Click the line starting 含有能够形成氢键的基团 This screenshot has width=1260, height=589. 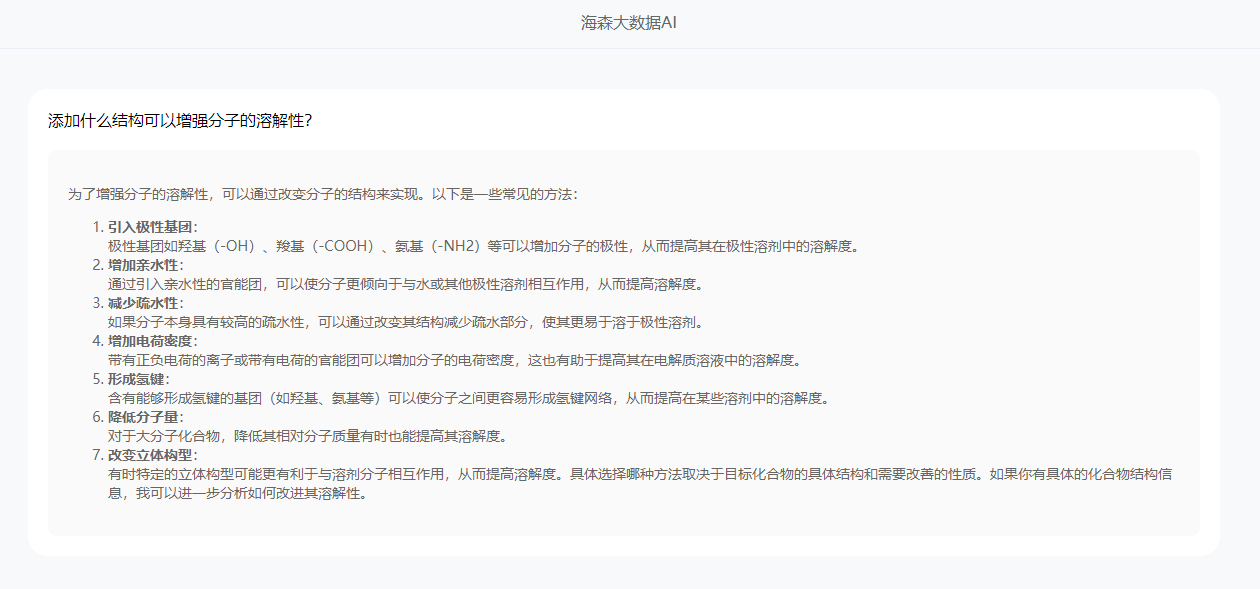pyautogui.click(x=469, y=398)
